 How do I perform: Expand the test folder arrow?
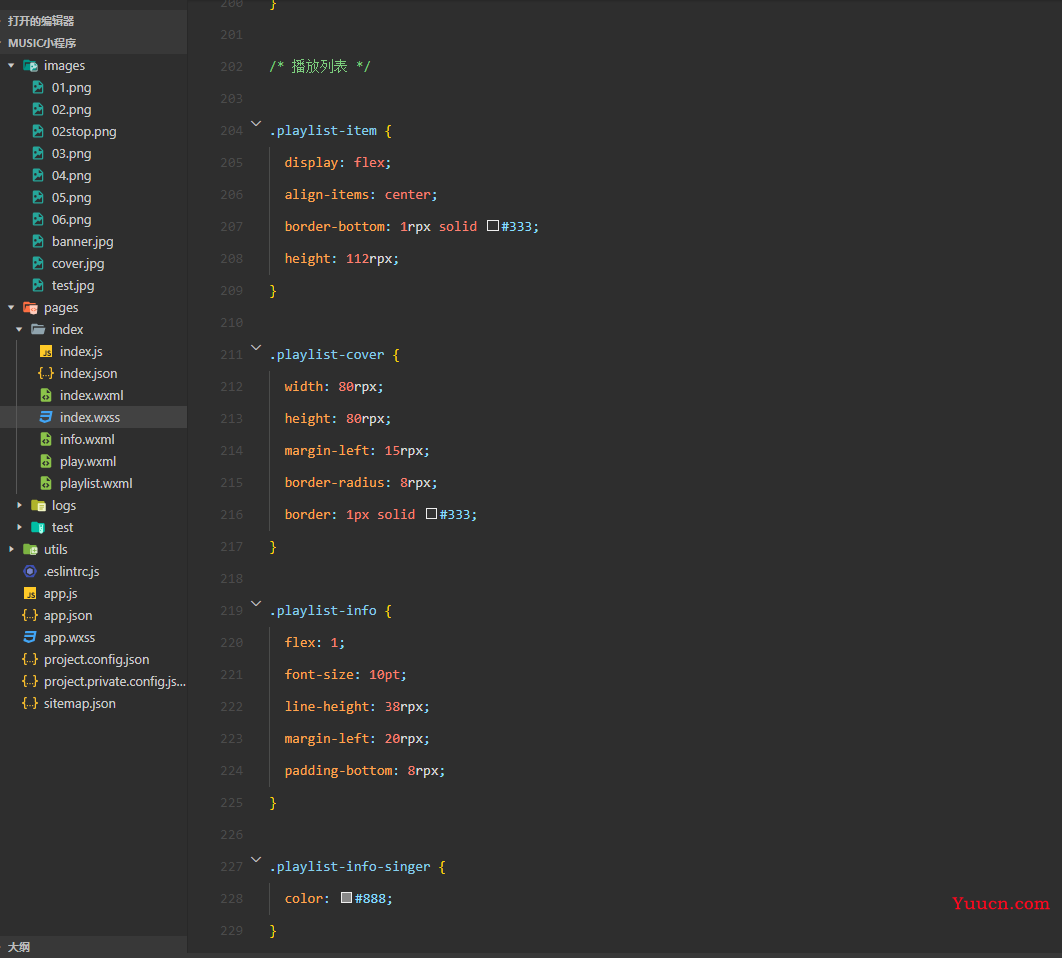(20, 527)
